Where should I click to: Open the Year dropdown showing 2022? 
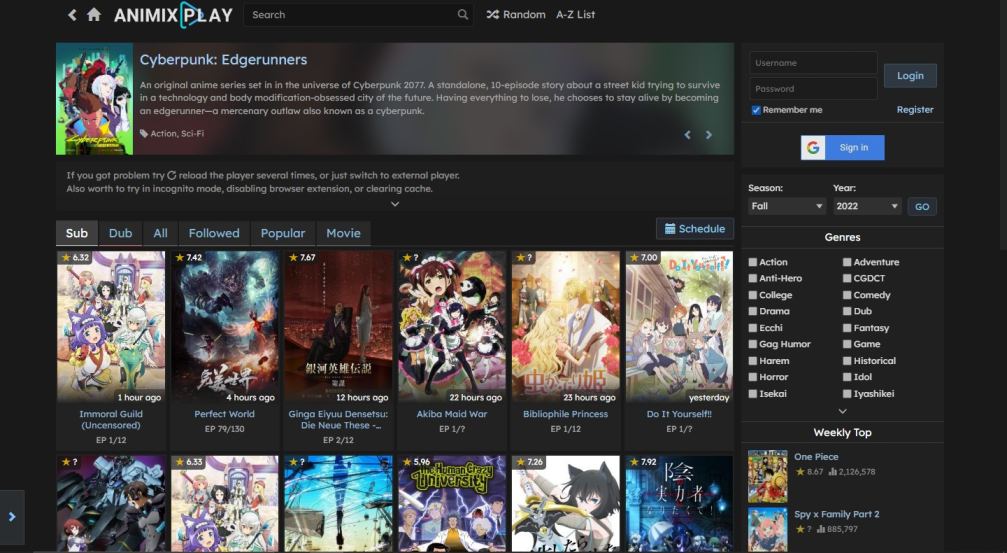point(866,206)
